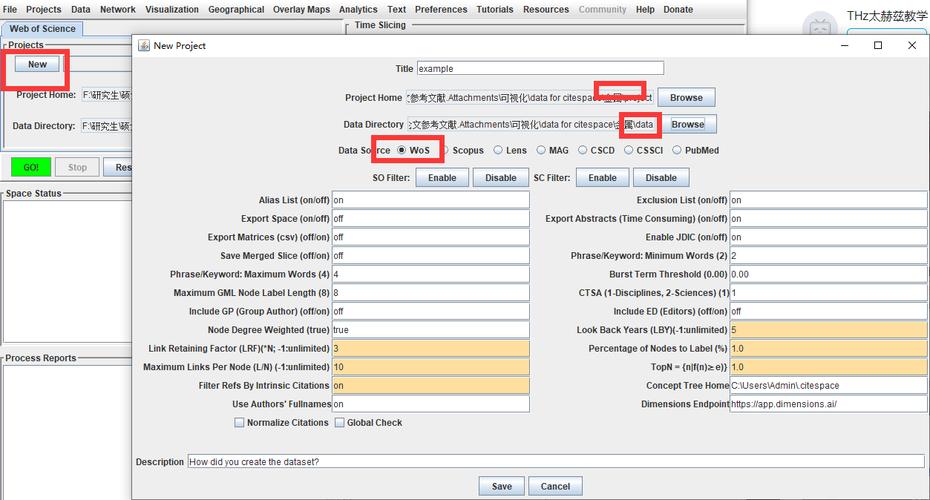The width and height of the screenshot is (930, 500).
Task: Open the Data menu
Action: pyautogui.click(x=81, y=9)
